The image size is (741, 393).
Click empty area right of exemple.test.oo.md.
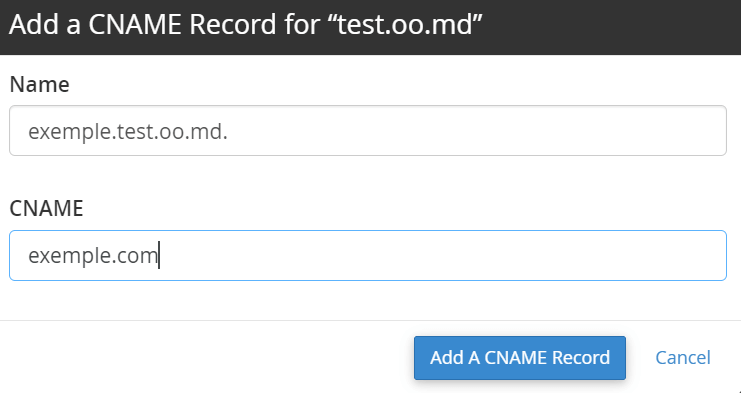pyautogui.click(x=473, y=130)
